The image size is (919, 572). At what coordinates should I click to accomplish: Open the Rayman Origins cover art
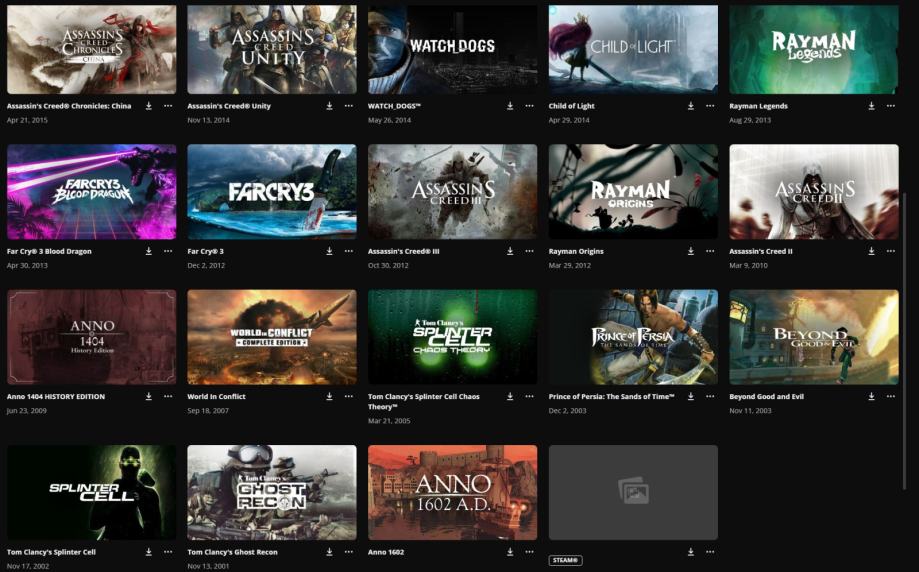pyautogui.click(x=633, y=192)
